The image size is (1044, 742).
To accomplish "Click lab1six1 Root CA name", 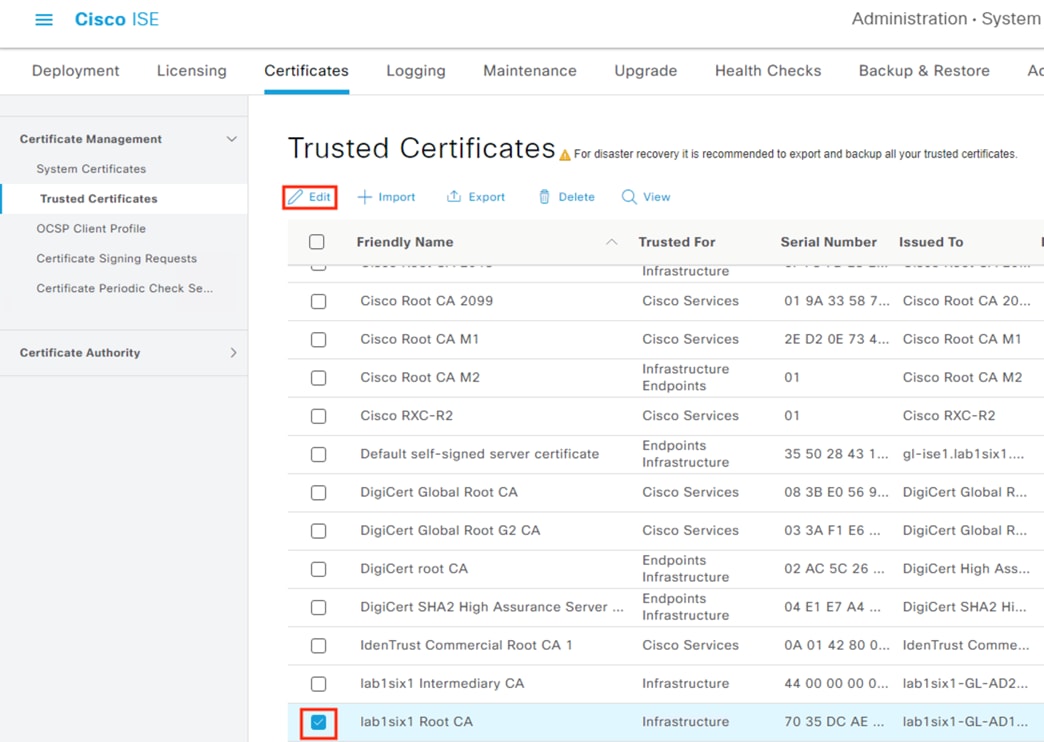I will (x=416, y=722).
